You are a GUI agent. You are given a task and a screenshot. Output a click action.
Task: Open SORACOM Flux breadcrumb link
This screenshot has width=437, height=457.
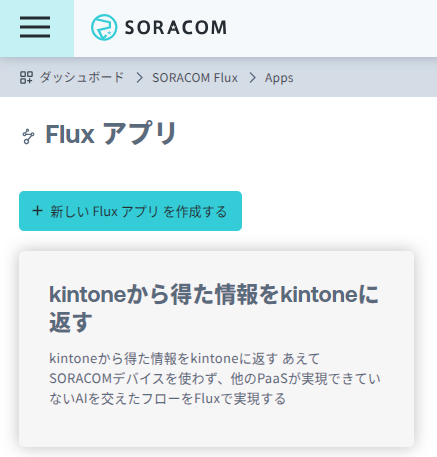[x=195, y=78]
